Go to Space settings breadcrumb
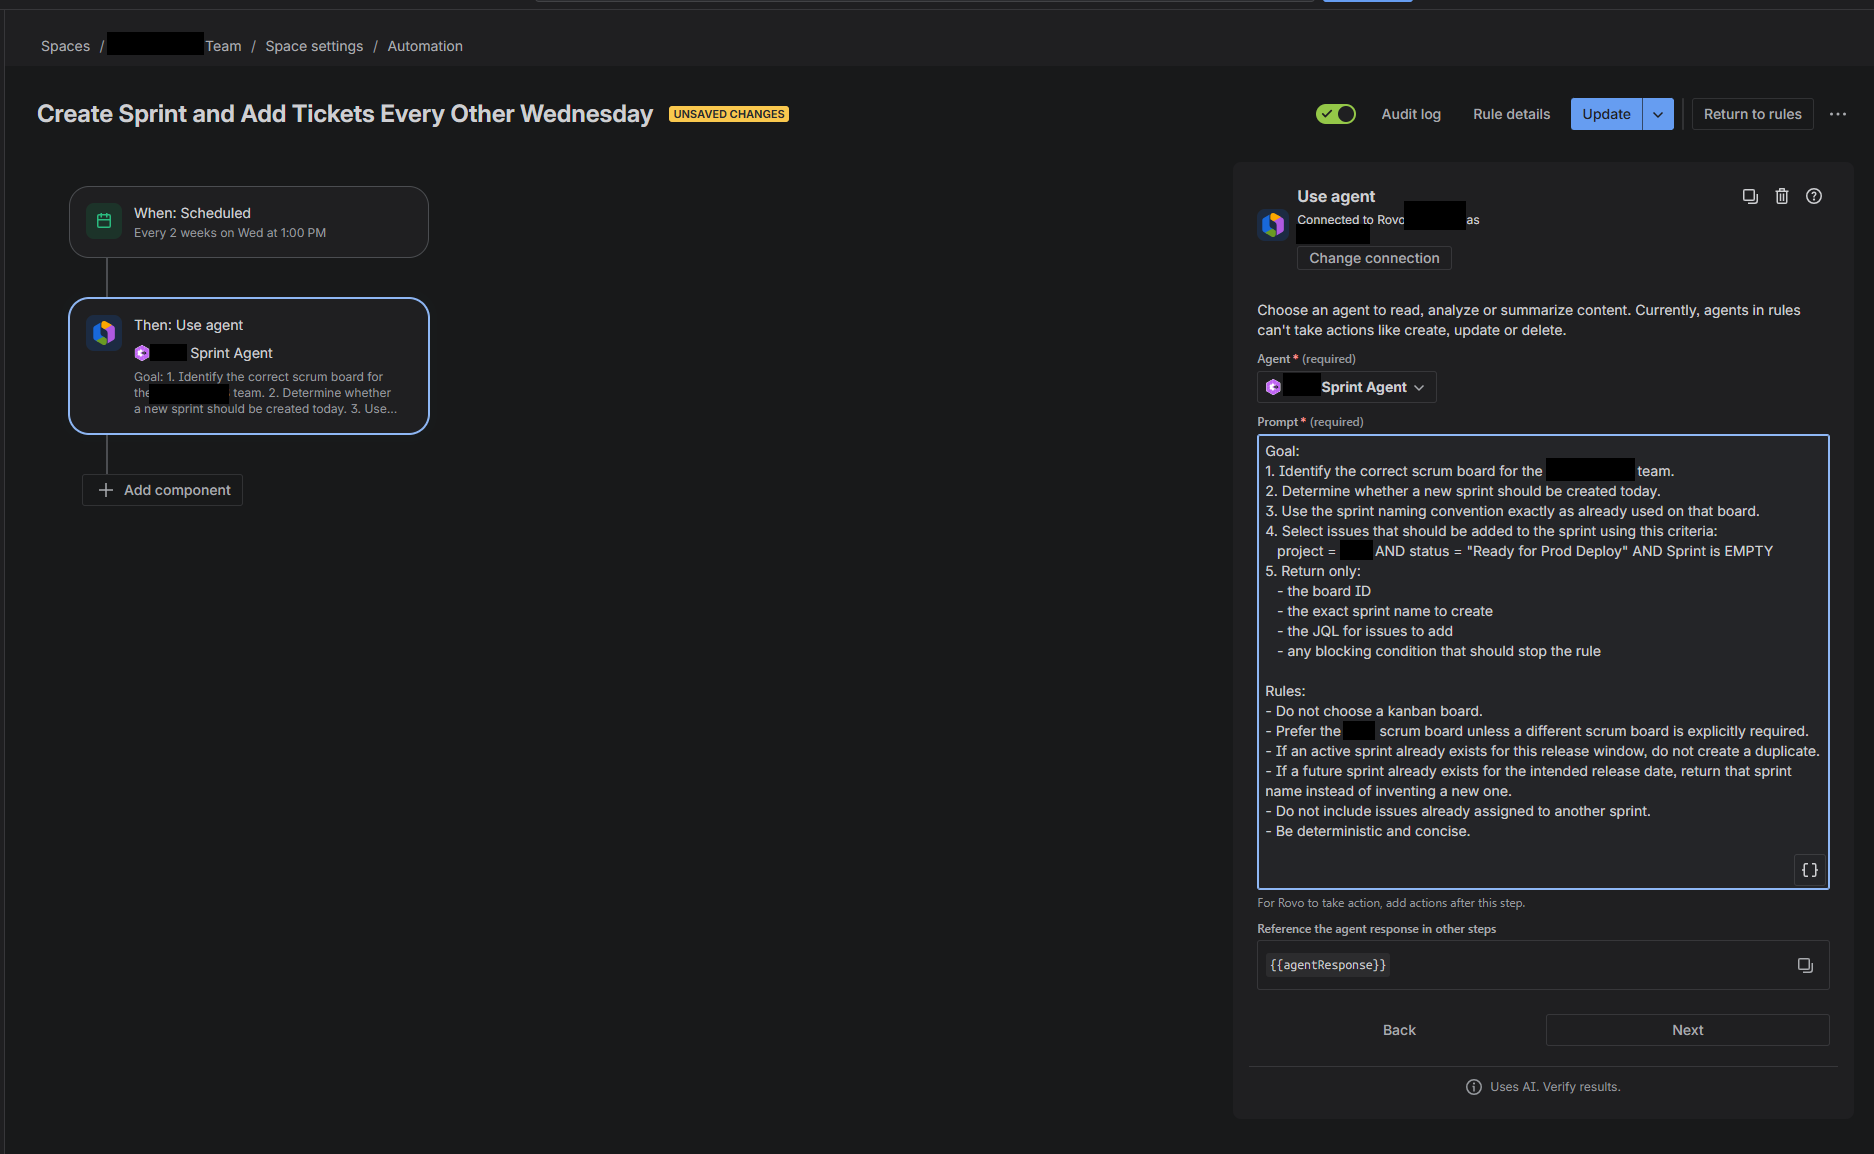 [x=314, y=46]
